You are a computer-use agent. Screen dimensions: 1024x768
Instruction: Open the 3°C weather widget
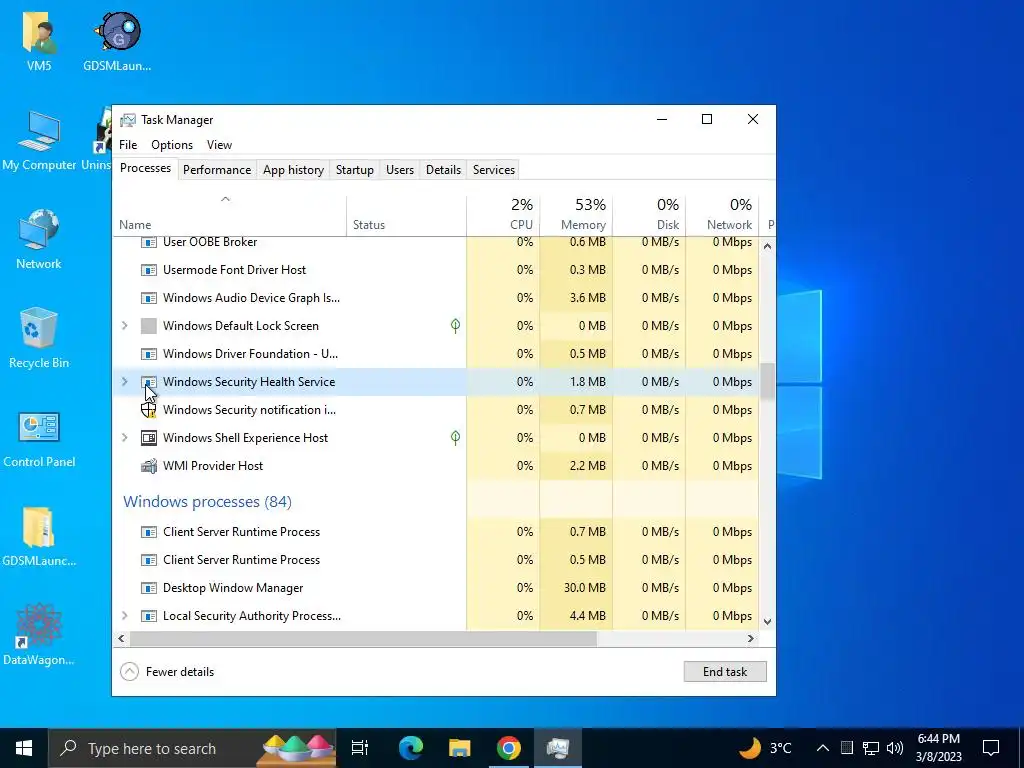765,748
